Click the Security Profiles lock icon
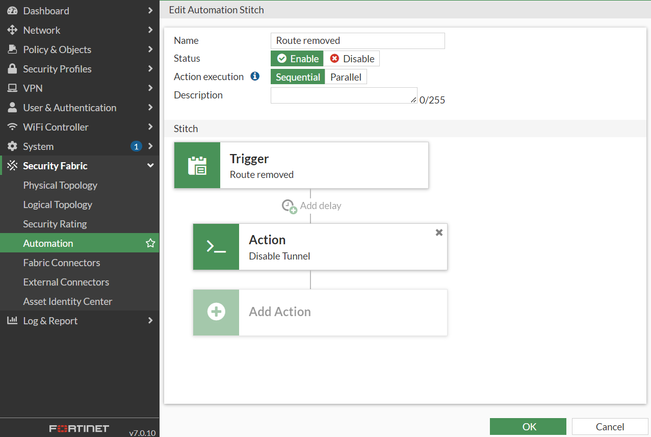 click(x=12, y=69)
